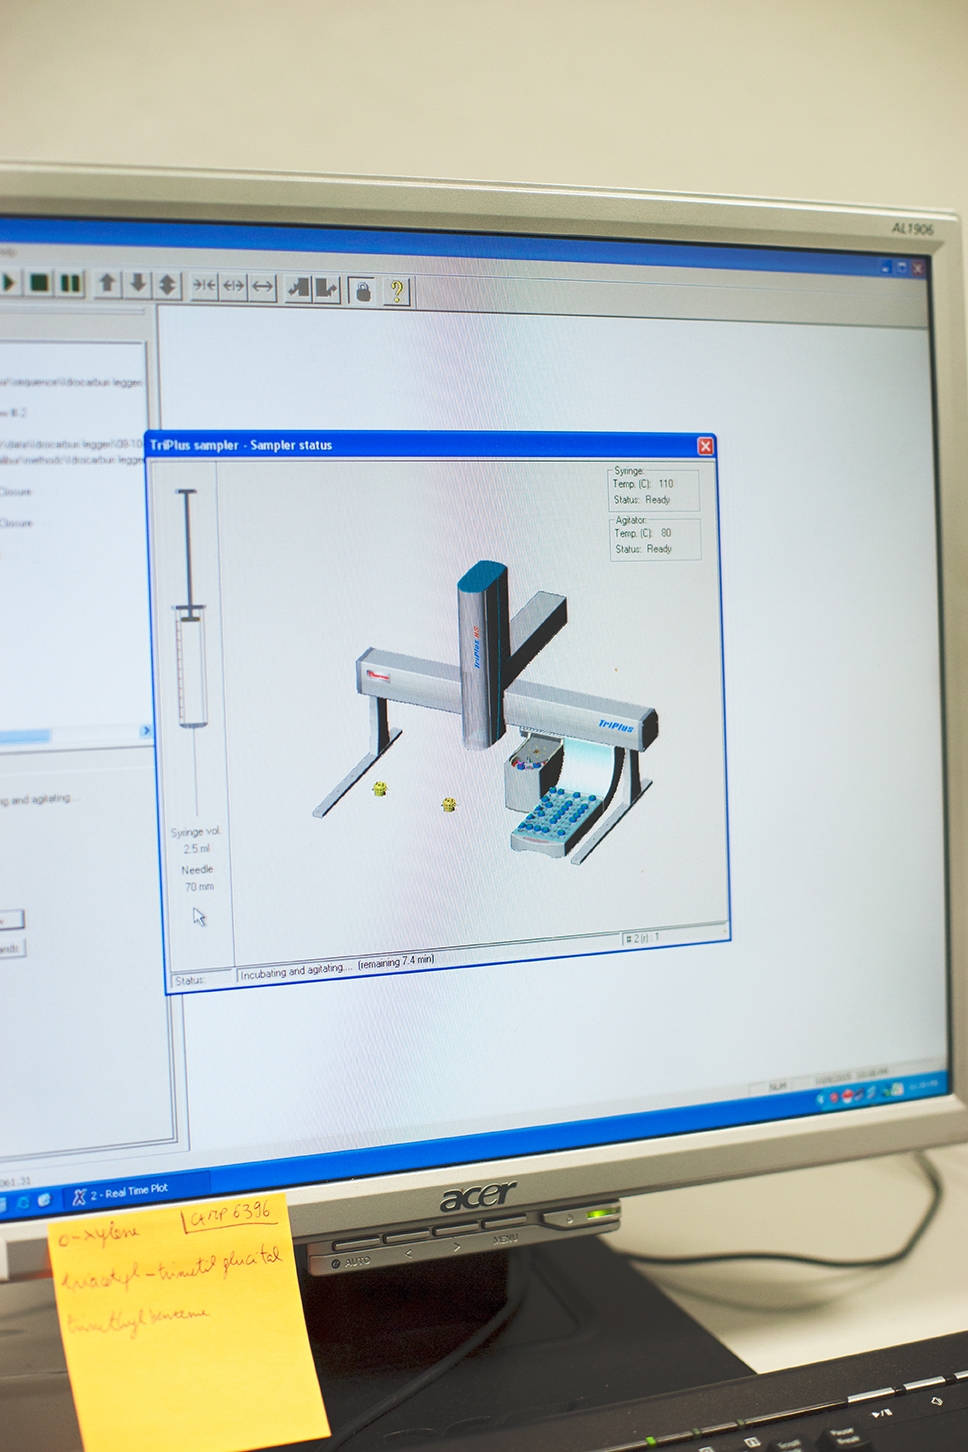Screen dimensions: 968x1452
Task: Click the combined up-down arrows icon
Action: tap(167, 285)
